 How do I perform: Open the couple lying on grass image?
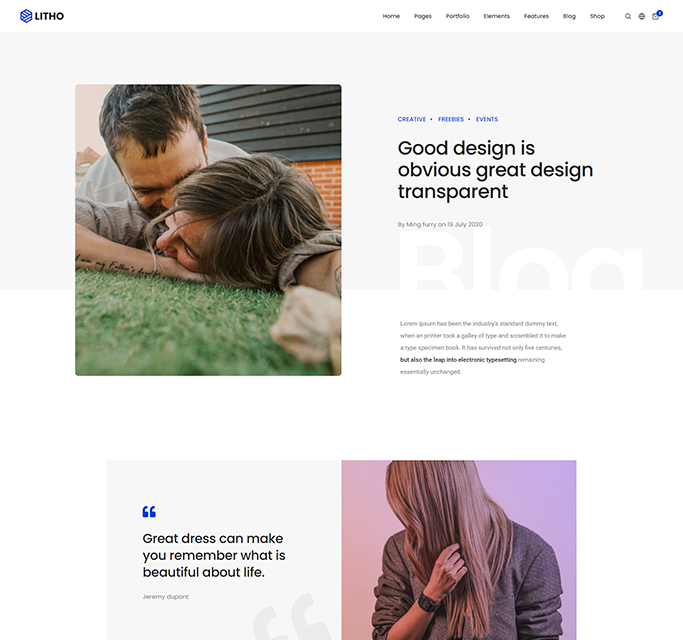pos(208,230)
